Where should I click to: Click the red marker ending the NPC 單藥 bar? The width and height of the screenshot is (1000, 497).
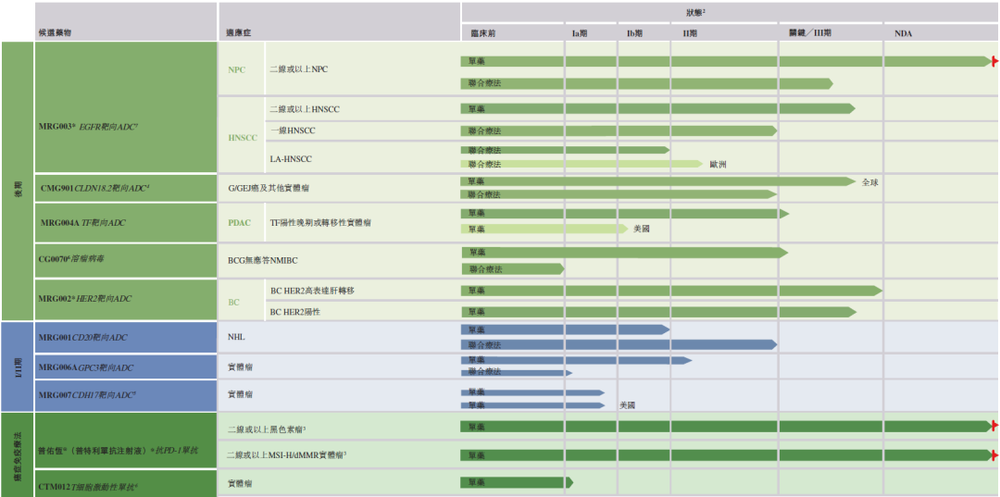click(993, 62)
